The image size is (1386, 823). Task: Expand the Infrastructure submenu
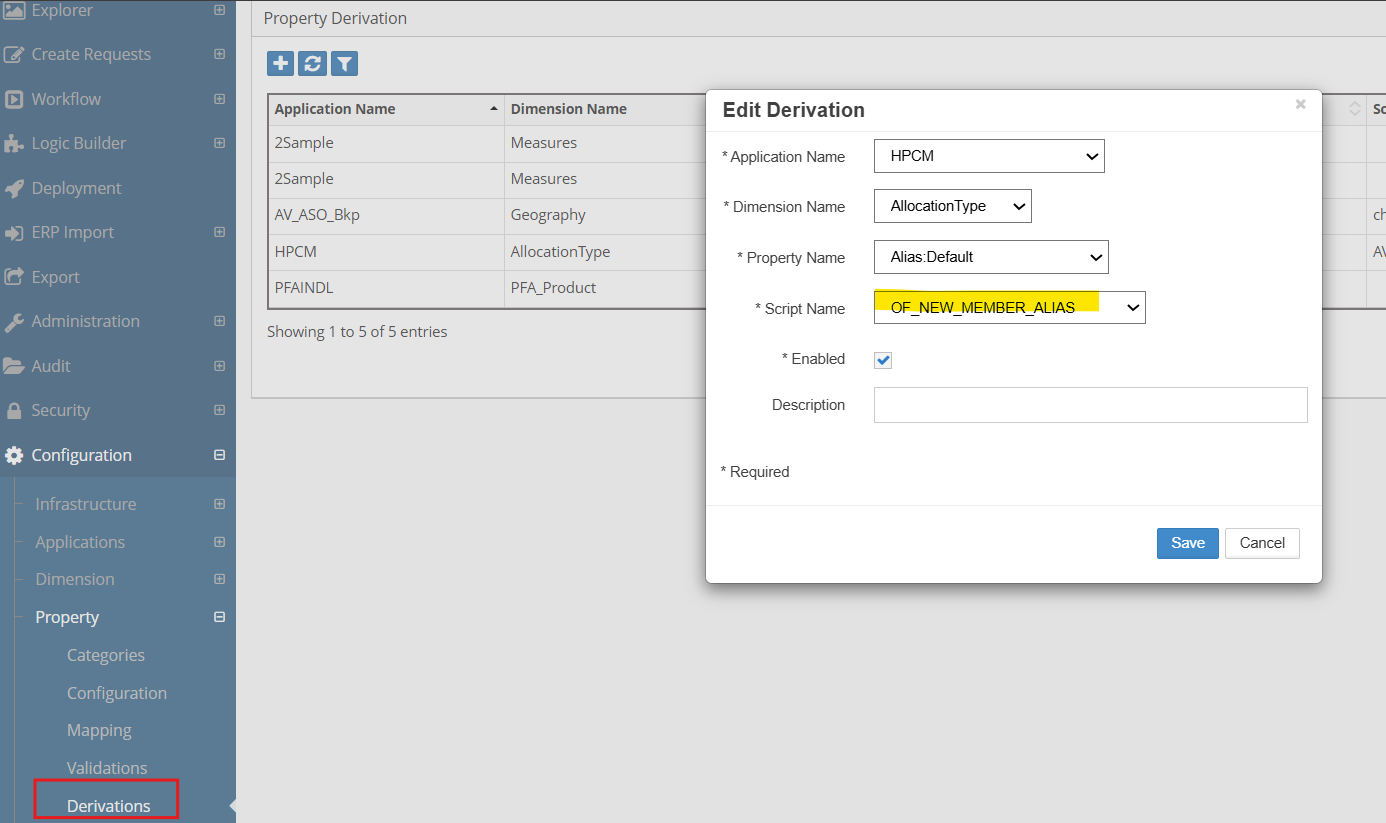click(220, 504)
